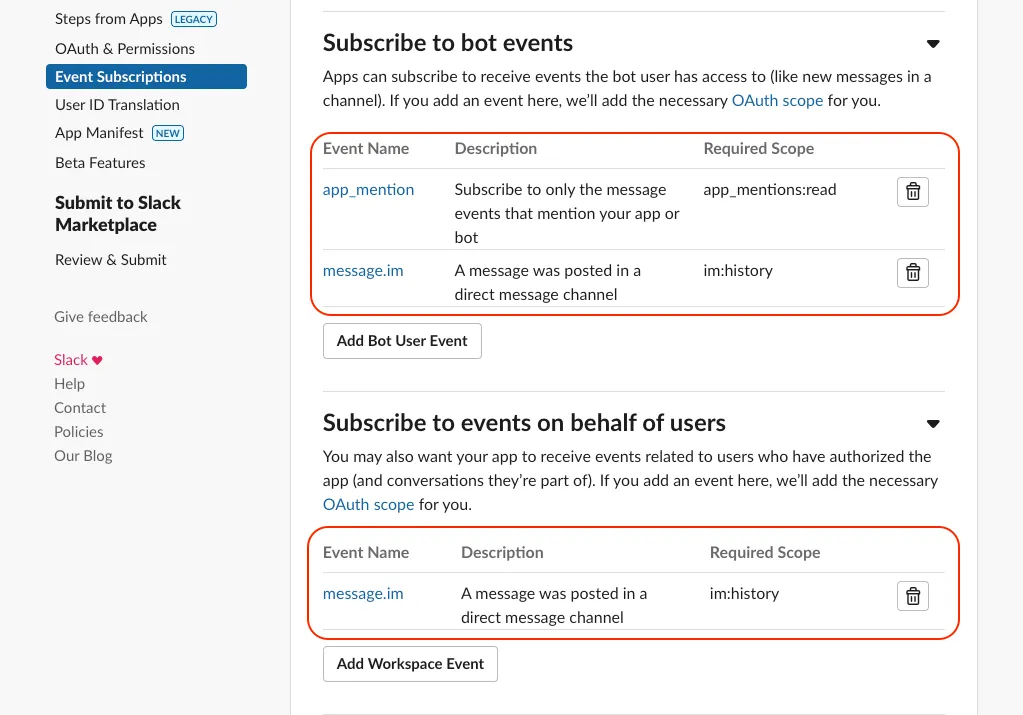Open message.im link in user events table
The image size is (1023, 715).
pyautogui.click(x=363, y=594)
